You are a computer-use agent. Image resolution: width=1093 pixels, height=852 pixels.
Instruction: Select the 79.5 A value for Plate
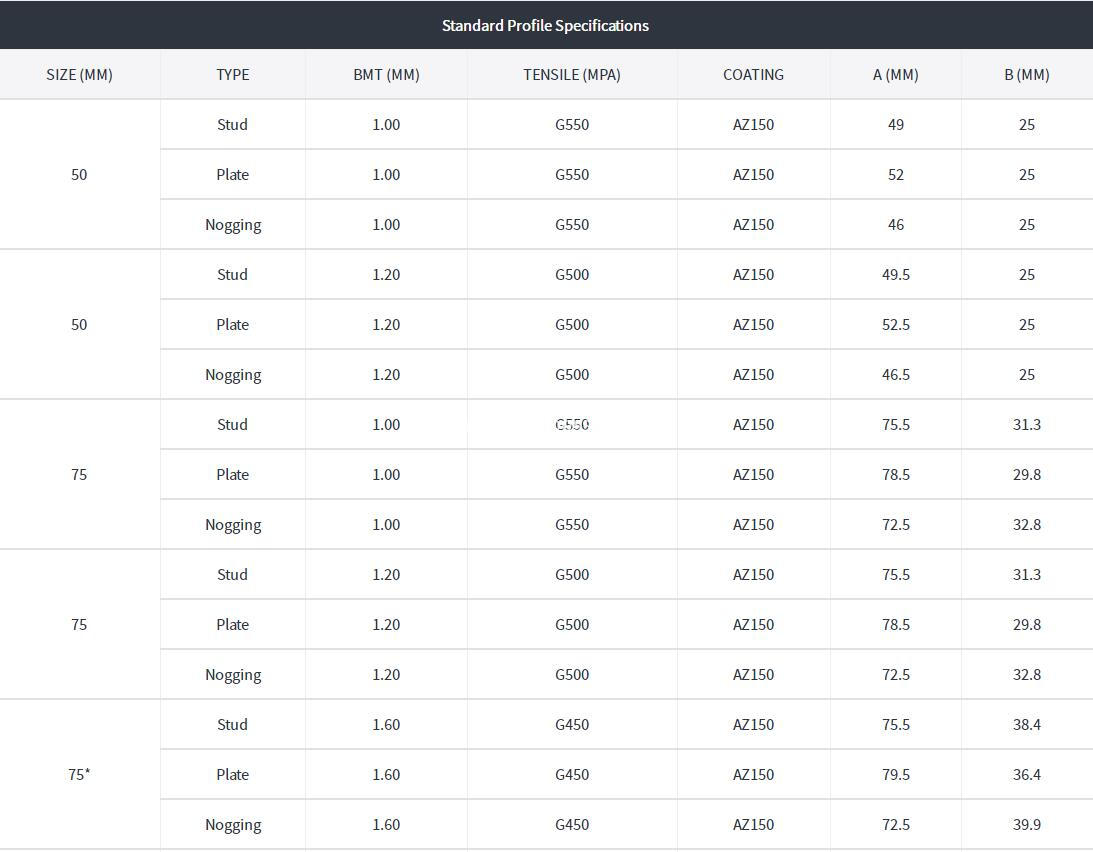(896, 774)
